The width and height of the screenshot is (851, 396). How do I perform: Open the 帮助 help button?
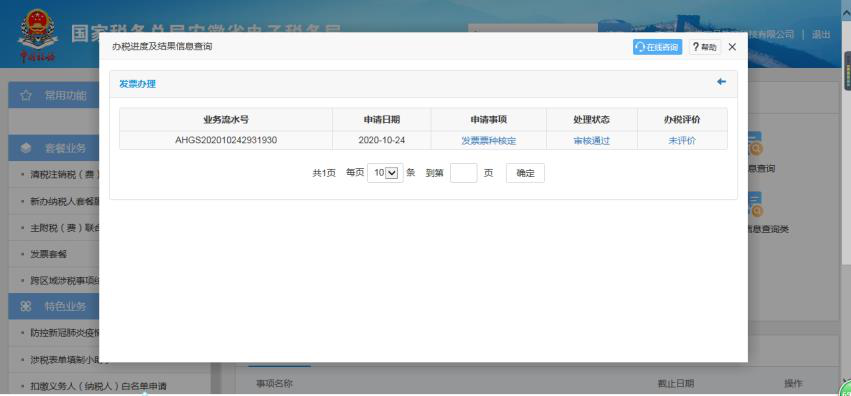(x=704, y=47)
